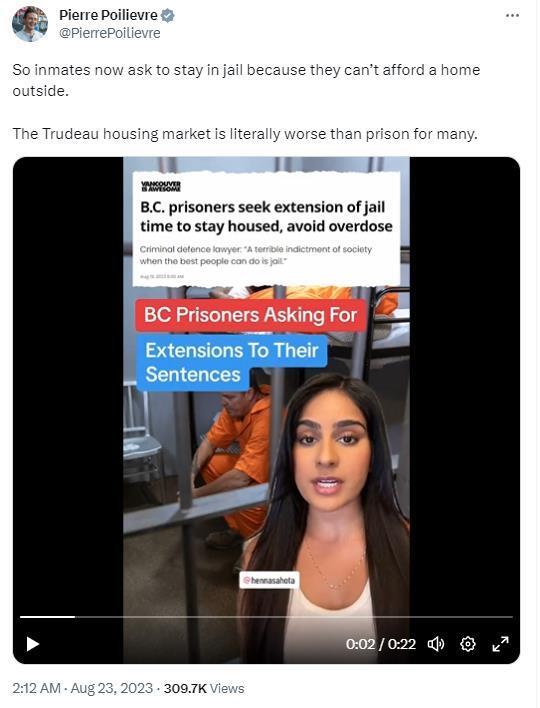Viewport: 540px width, 708px height.
Task: Click the 2:12 AM Aug 23, 2023 timestamp
Action: [83, 688]
